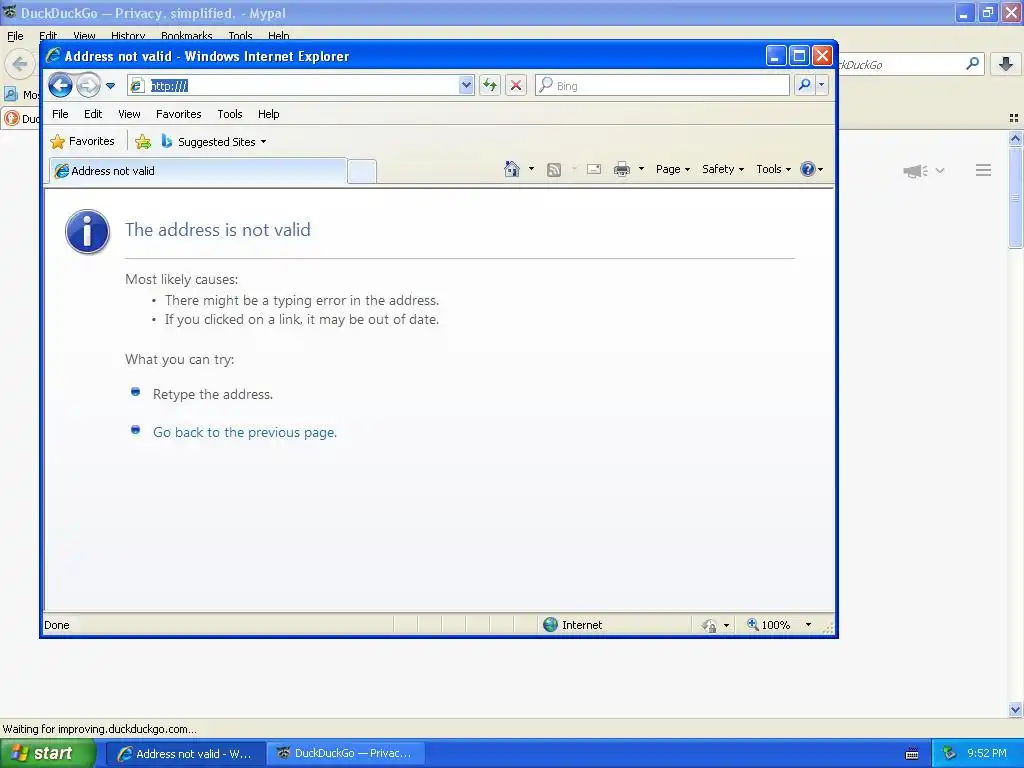Maximize the Internet Explorer window
1024x768 pixels.
(x=799, y=56)
